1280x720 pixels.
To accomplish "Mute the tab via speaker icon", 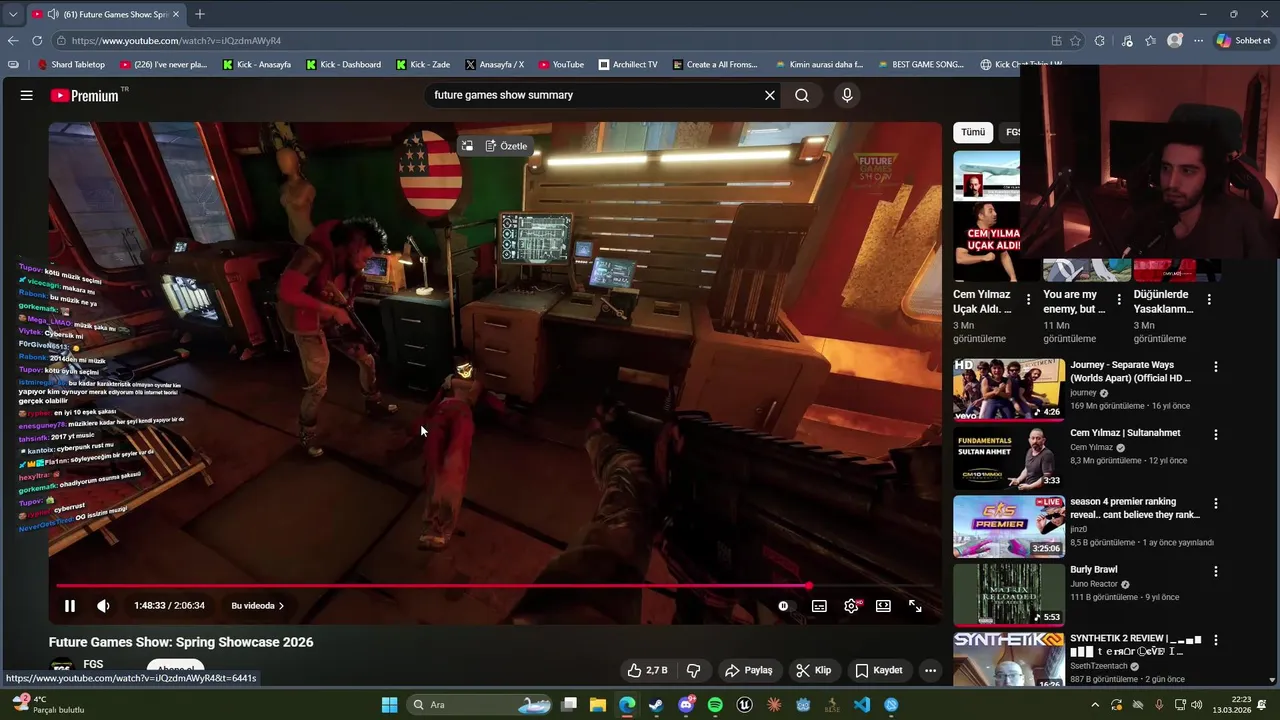I will coord(52,14).
